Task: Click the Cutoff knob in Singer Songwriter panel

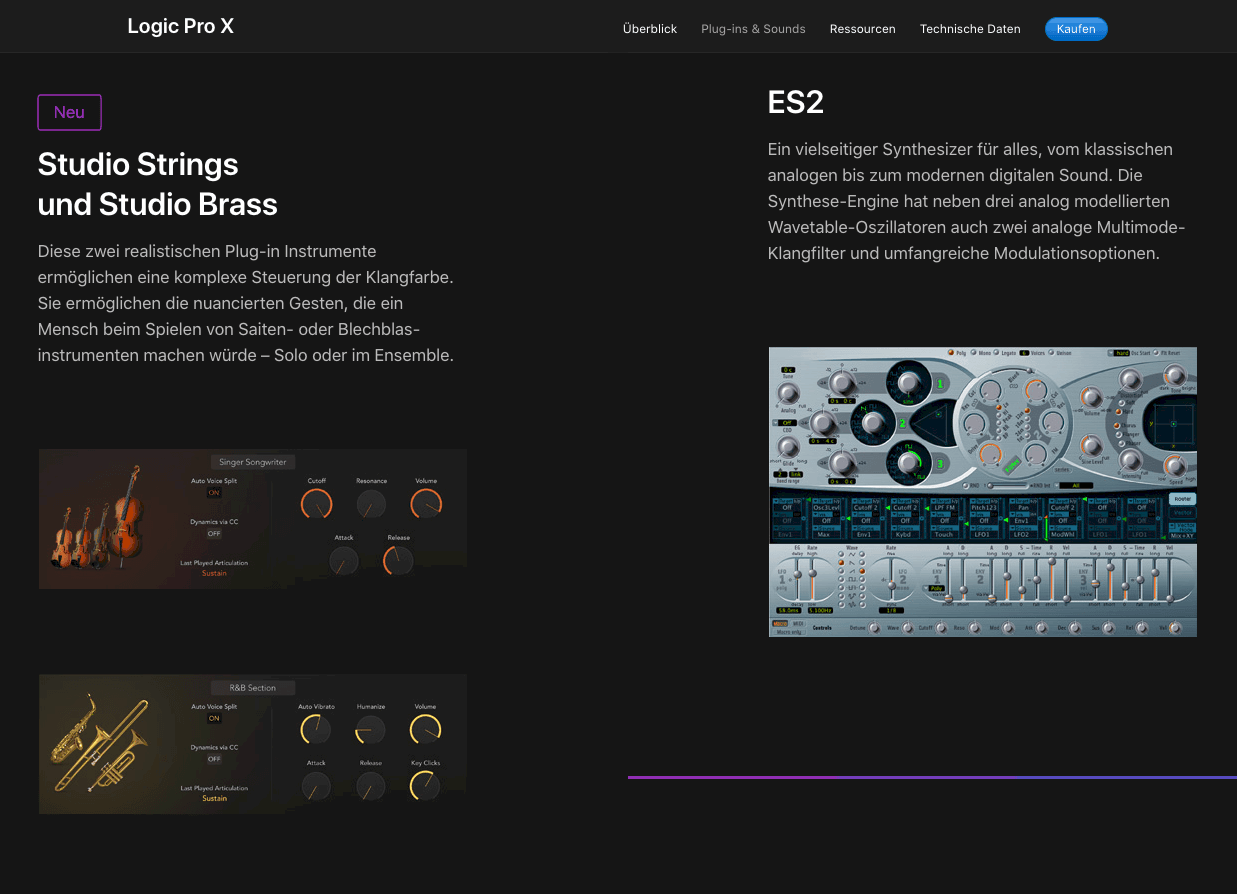Action: point(317,504)
